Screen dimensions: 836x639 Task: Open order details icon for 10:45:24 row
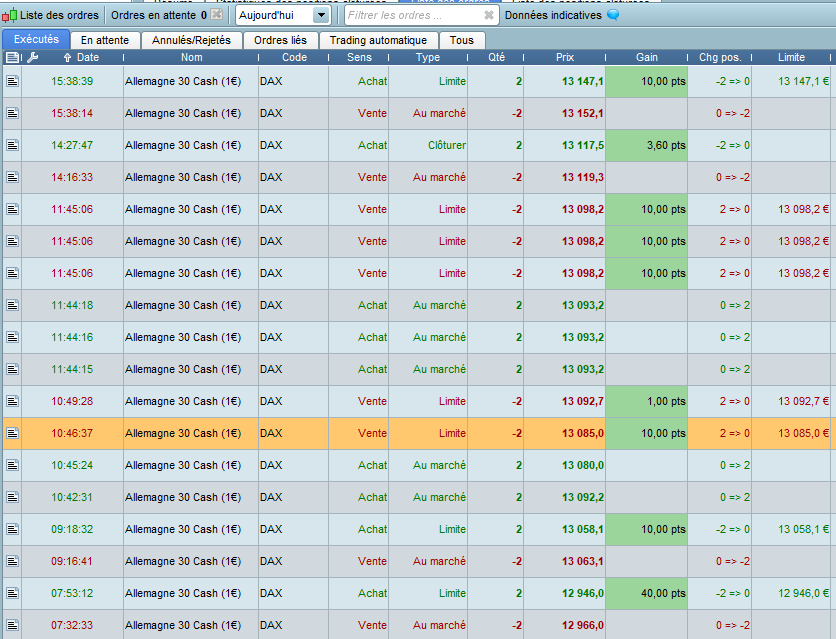12,465
